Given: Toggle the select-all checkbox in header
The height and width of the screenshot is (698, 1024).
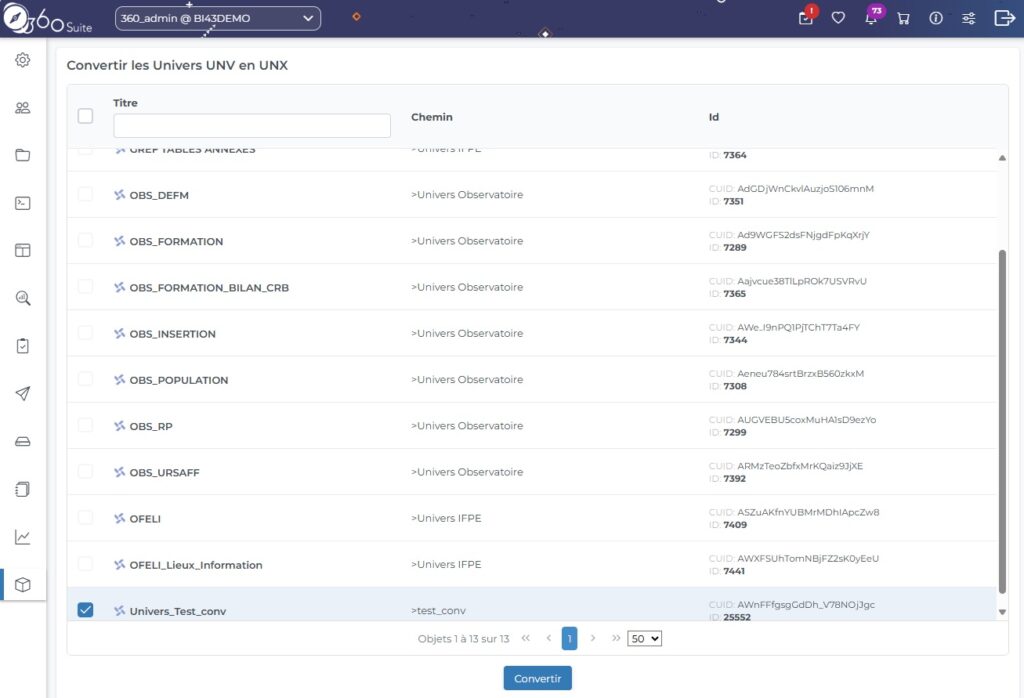Looking at the screenshot, I should click(x=85, y=116).
